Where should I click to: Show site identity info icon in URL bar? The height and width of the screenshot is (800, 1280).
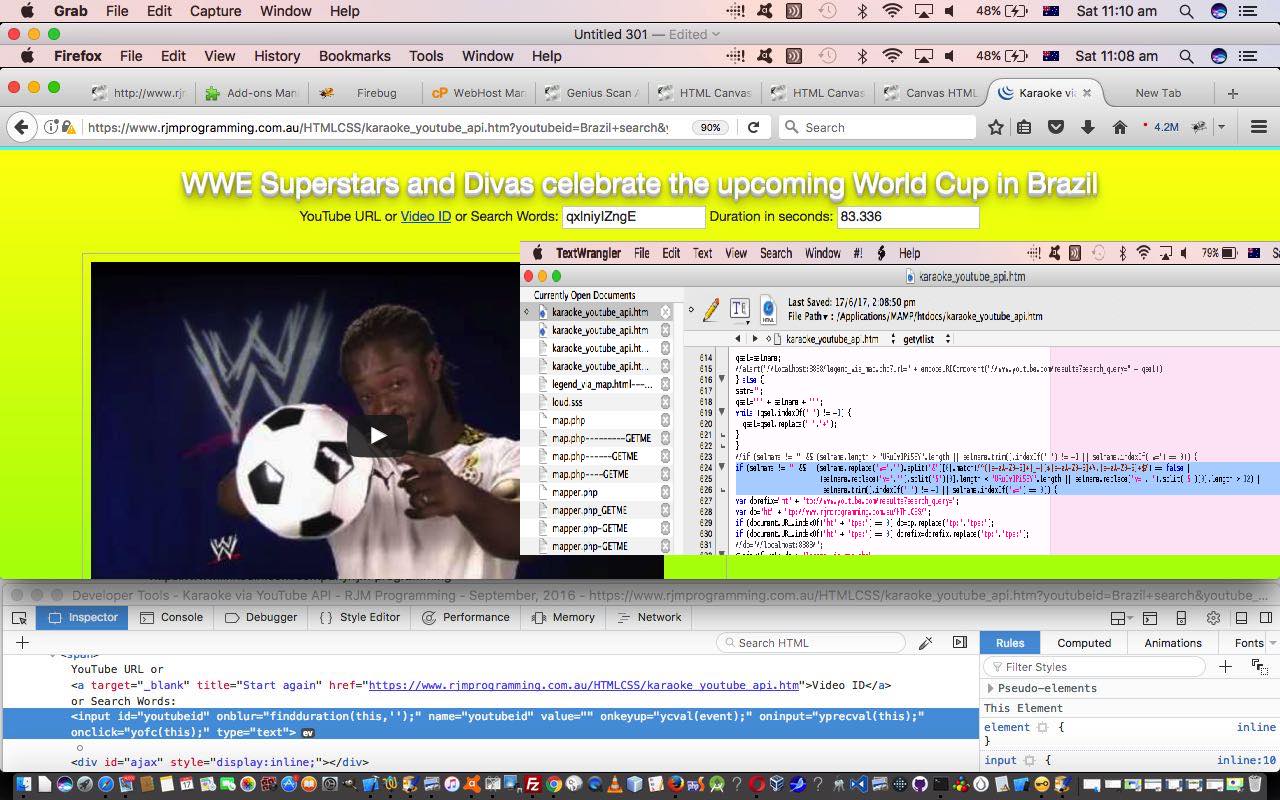(x=50, y=127)
